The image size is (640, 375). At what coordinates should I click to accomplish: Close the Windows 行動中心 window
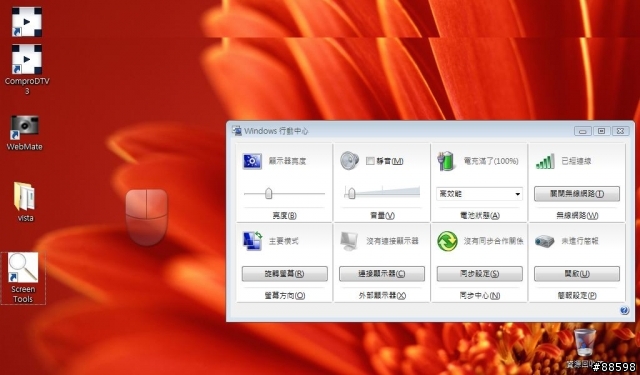pos(620,131)
